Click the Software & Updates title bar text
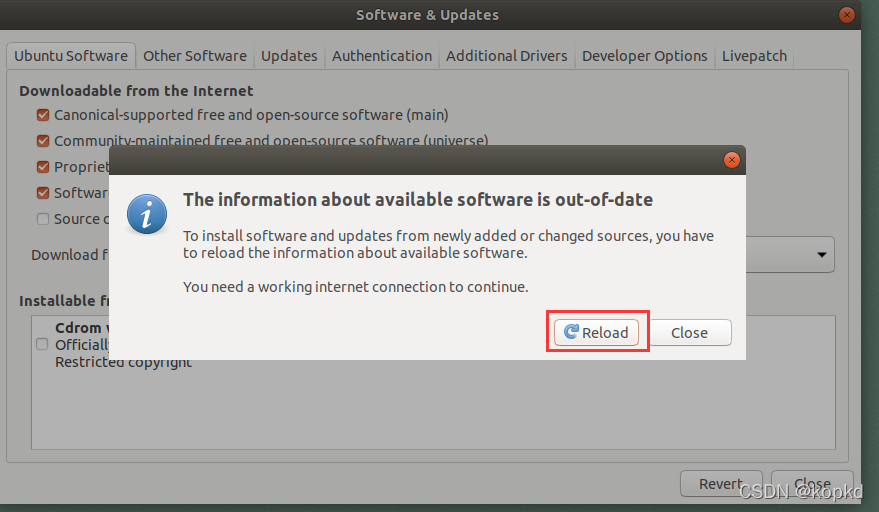The height and width of the screenshot is (512, 879). [x=427, y=15]
